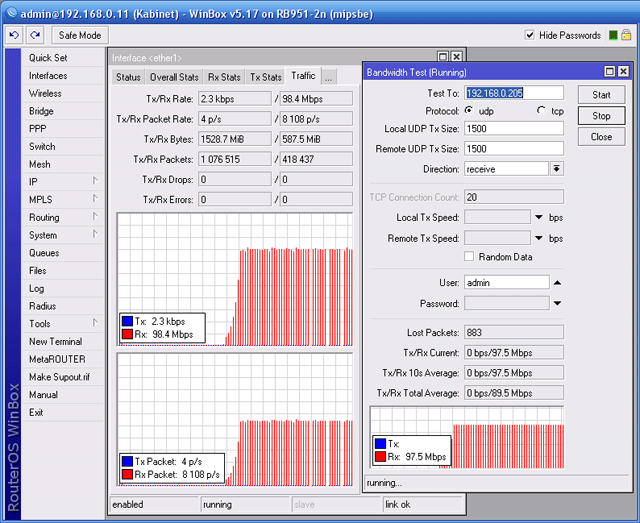Click the Password input field

click(507, 303)
